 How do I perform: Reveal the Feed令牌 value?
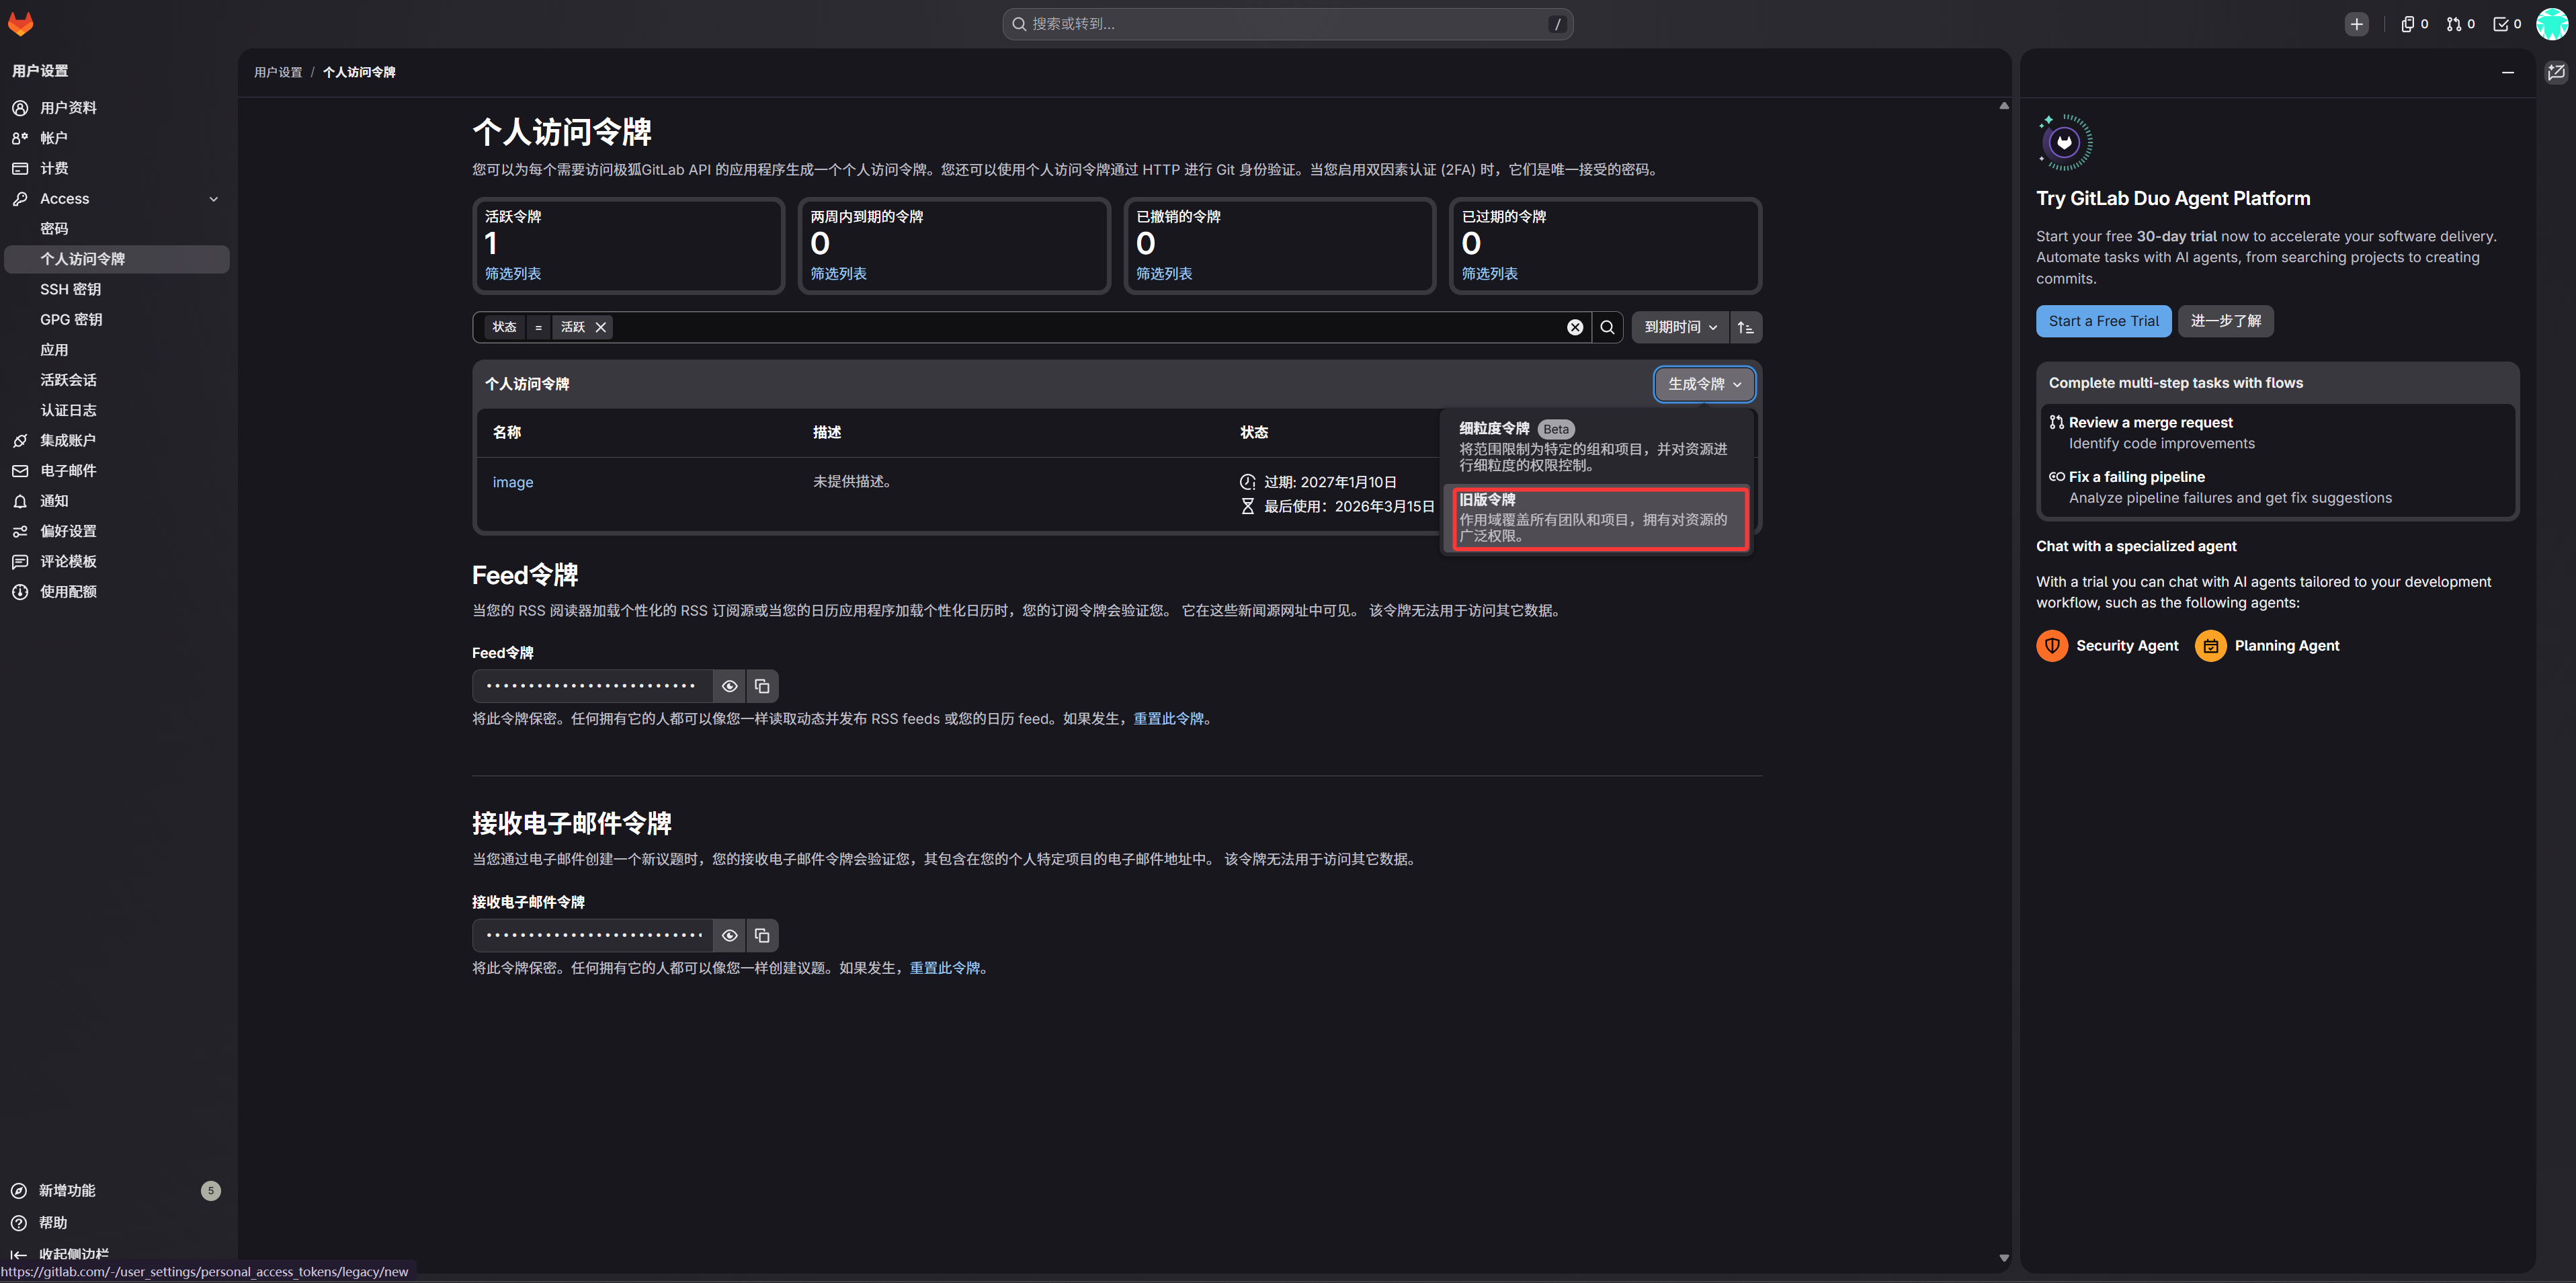(729, 686)
